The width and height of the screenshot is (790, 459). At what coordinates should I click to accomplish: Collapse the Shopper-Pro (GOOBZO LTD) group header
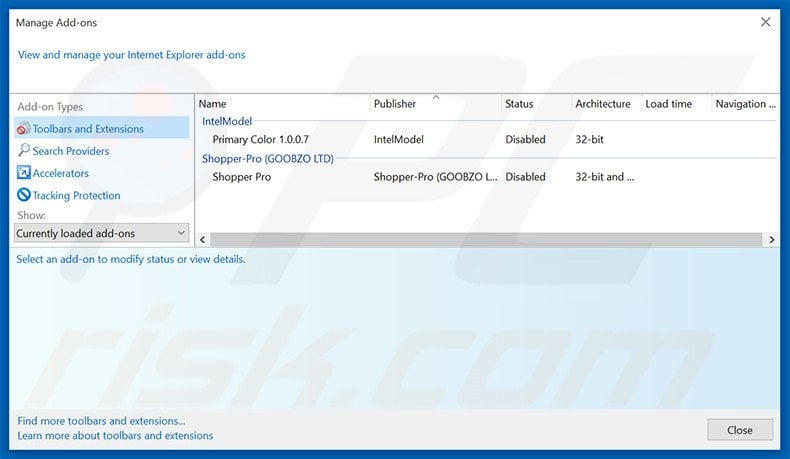pos(268,159)
